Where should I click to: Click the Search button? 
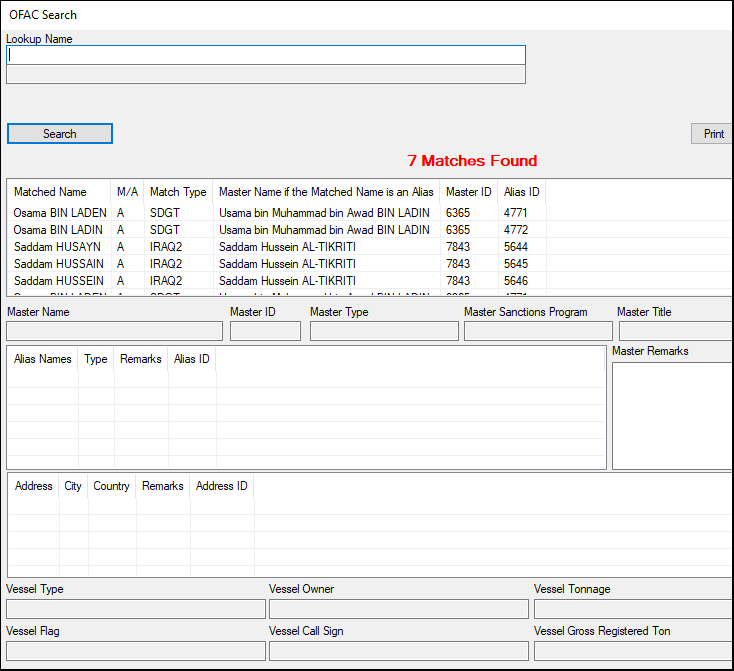point(59,133)
